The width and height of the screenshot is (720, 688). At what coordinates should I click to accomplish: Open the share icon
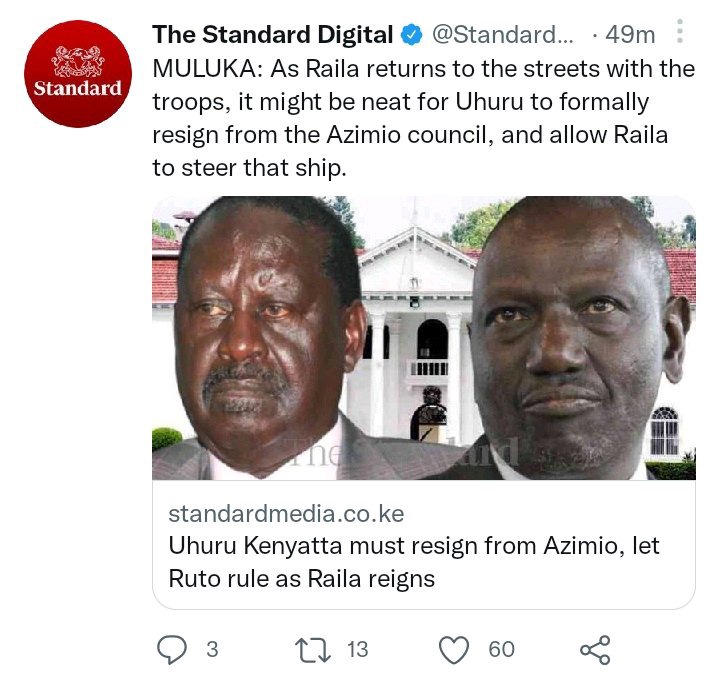coord(595,649)
